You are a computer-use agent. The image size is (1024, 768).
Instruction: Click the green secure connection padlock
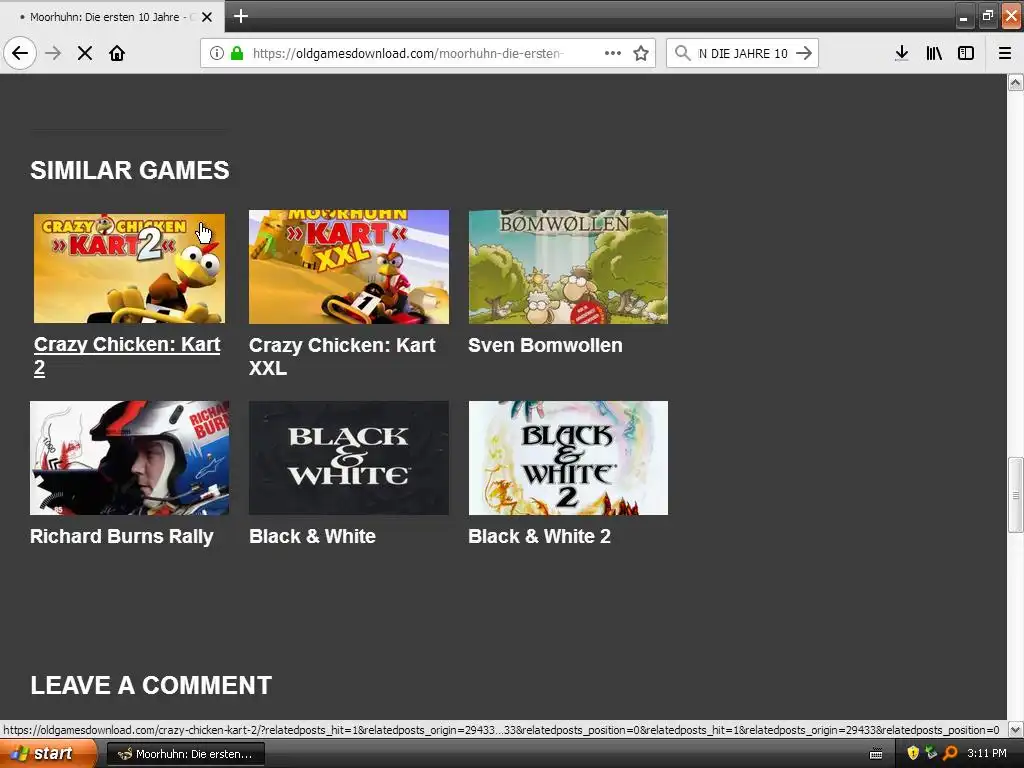click(x=237, y=53)
